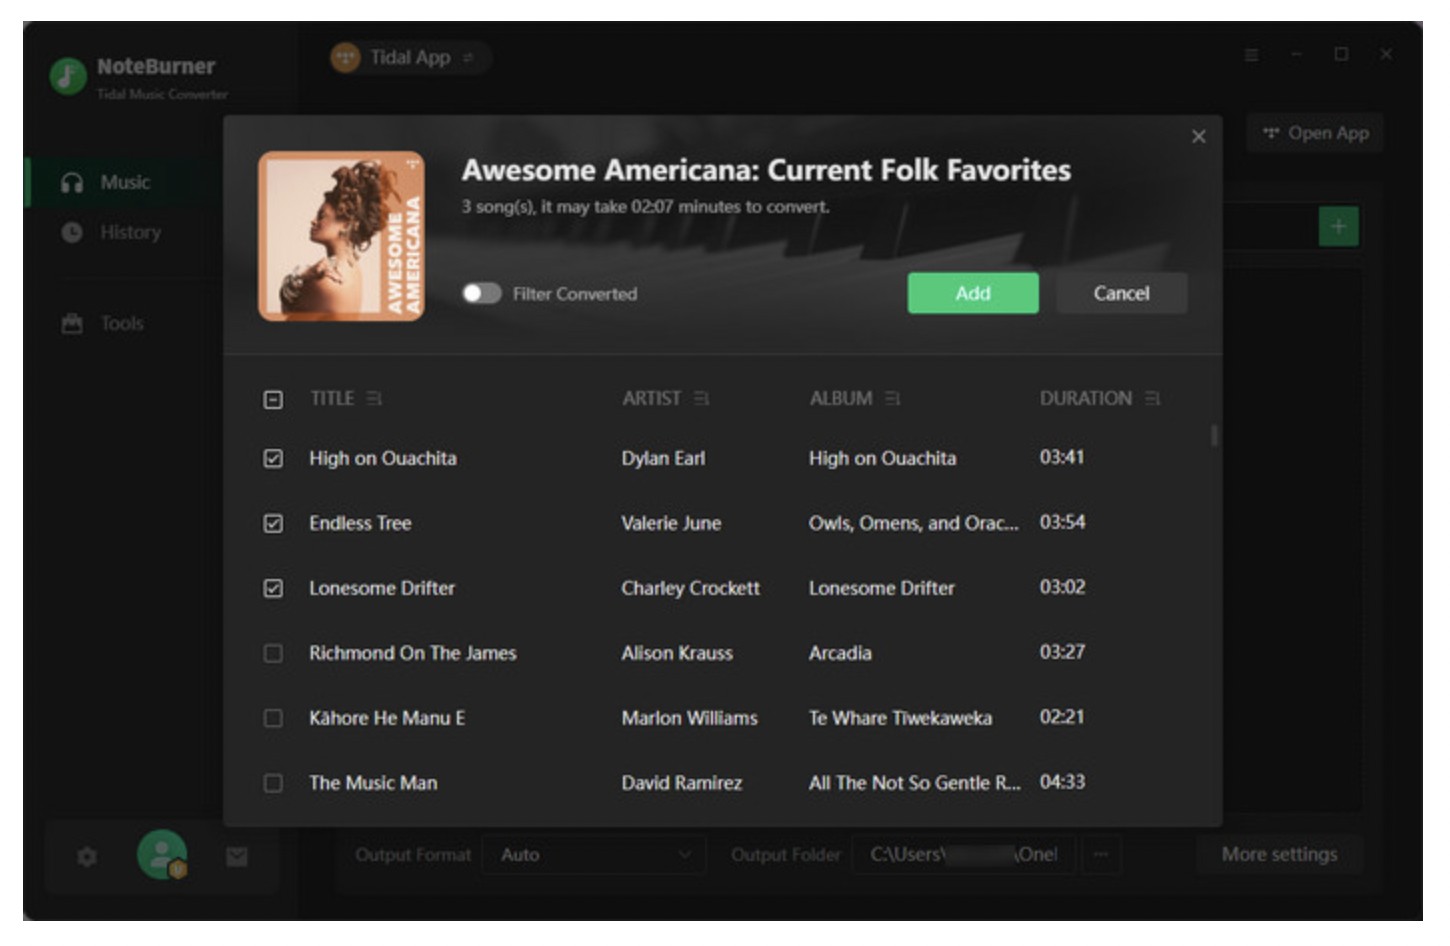The image size is (1450, 946).
Task: Check The Music Man song
Action: tap(273, 783)
